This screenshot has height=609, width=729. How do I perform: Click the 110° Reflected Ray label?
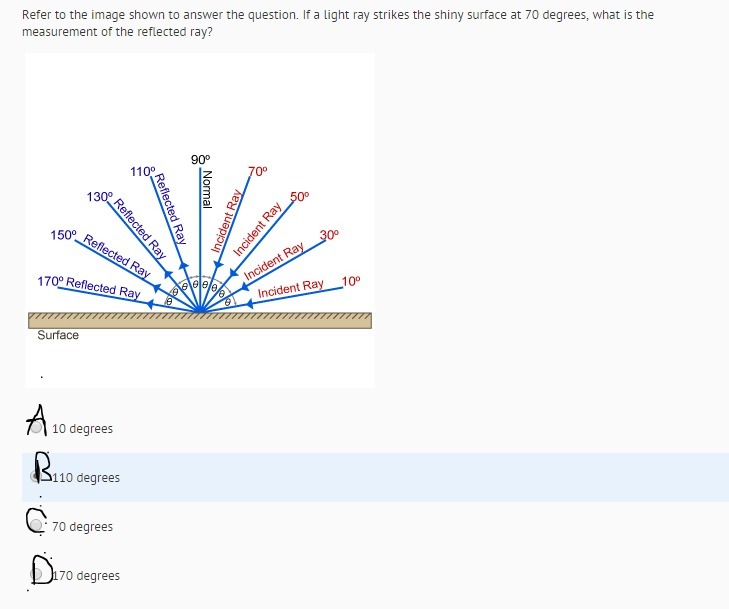tap(142, 172)
